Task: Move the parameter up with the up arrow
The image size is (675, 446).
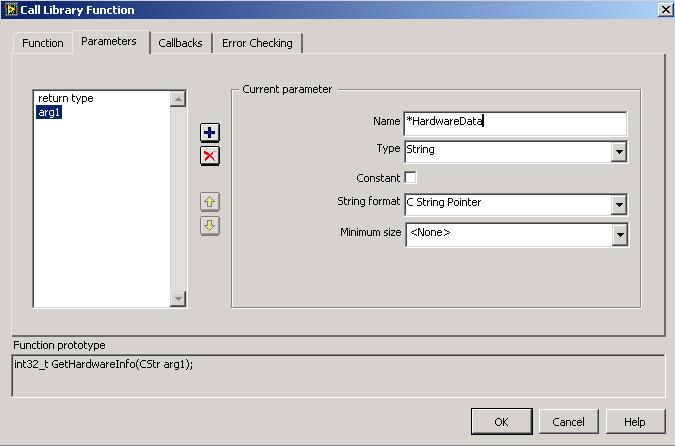Action: coord(210,201)
